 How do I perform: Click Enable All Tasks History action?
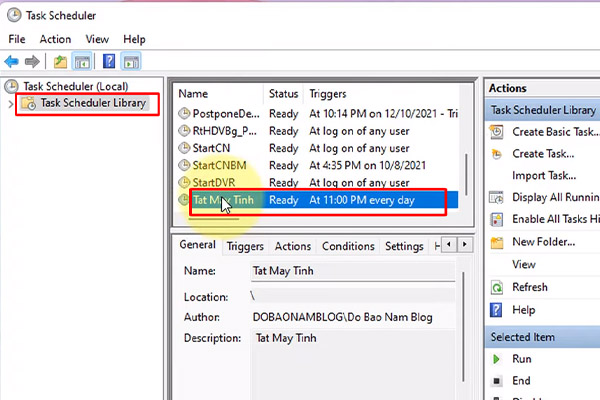pyautogui.click(x=556, y=219)
